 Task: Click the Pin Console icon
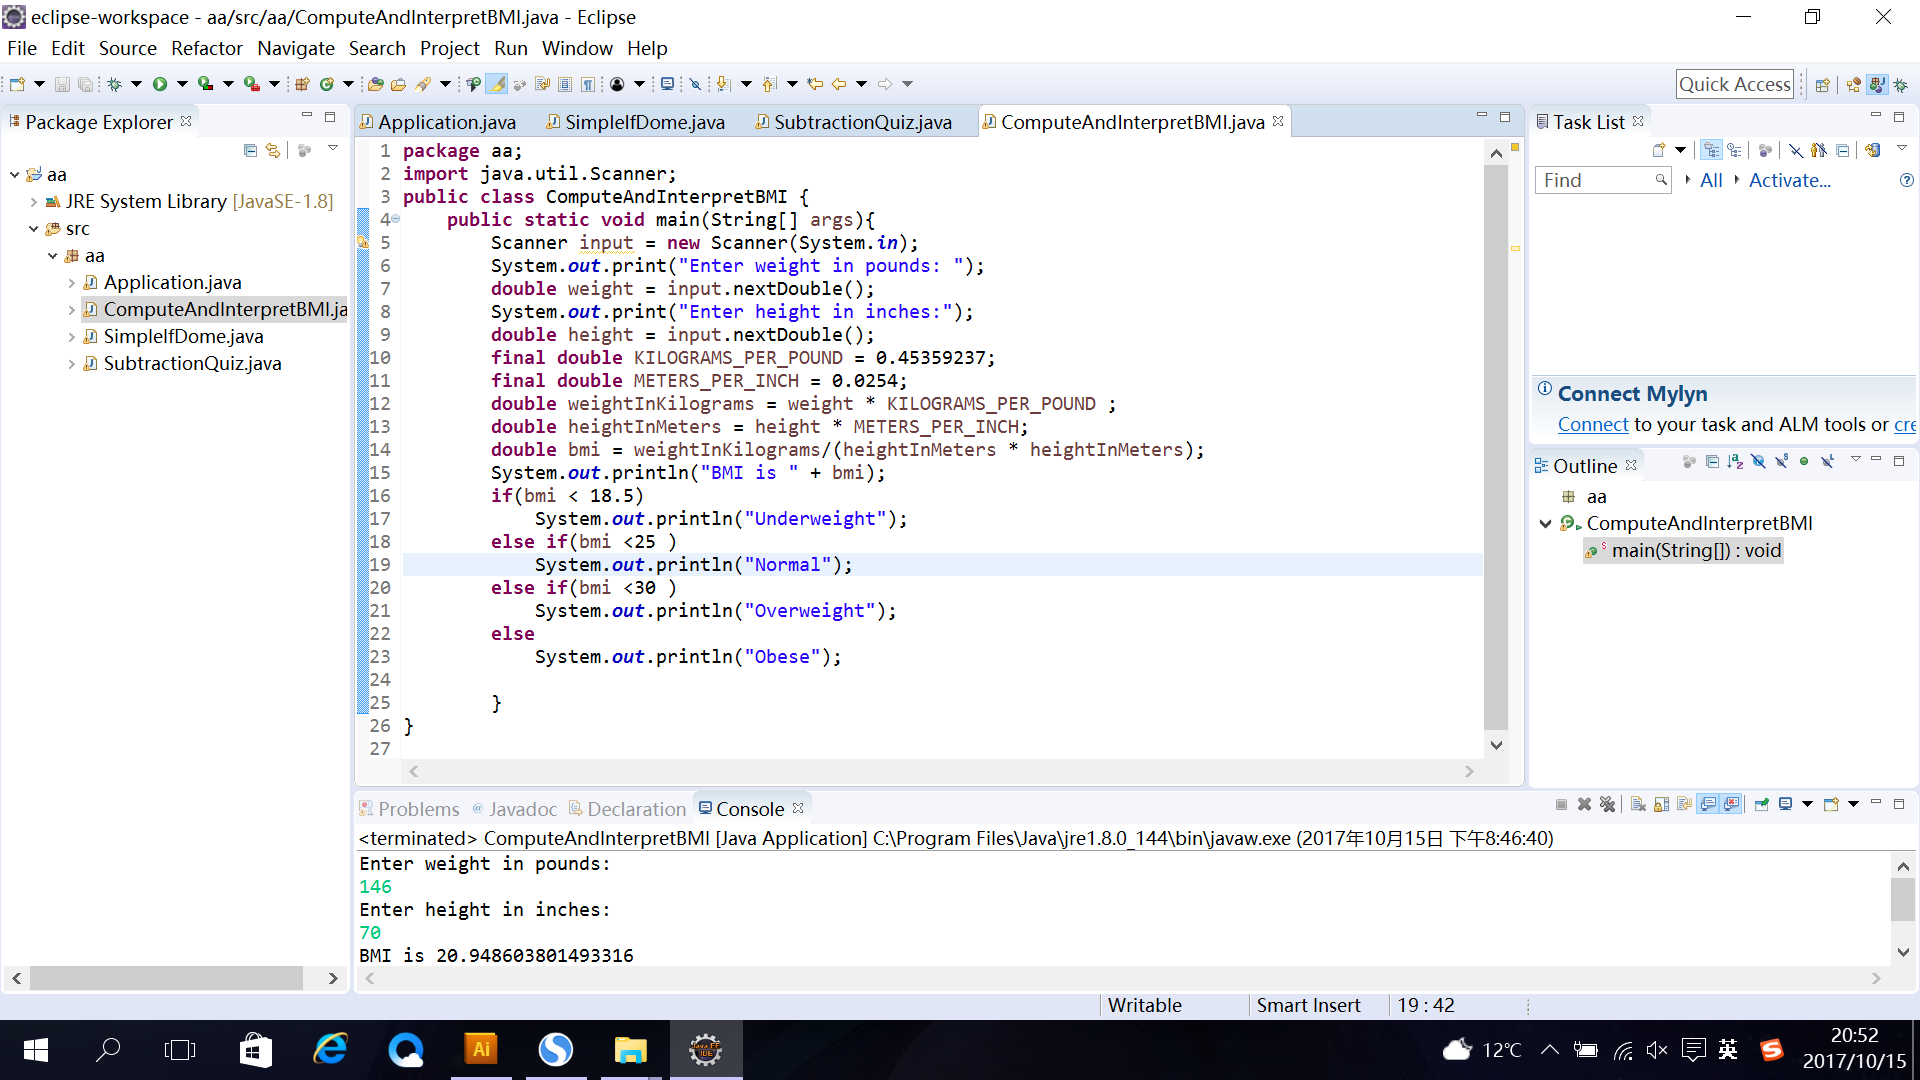1762,804
